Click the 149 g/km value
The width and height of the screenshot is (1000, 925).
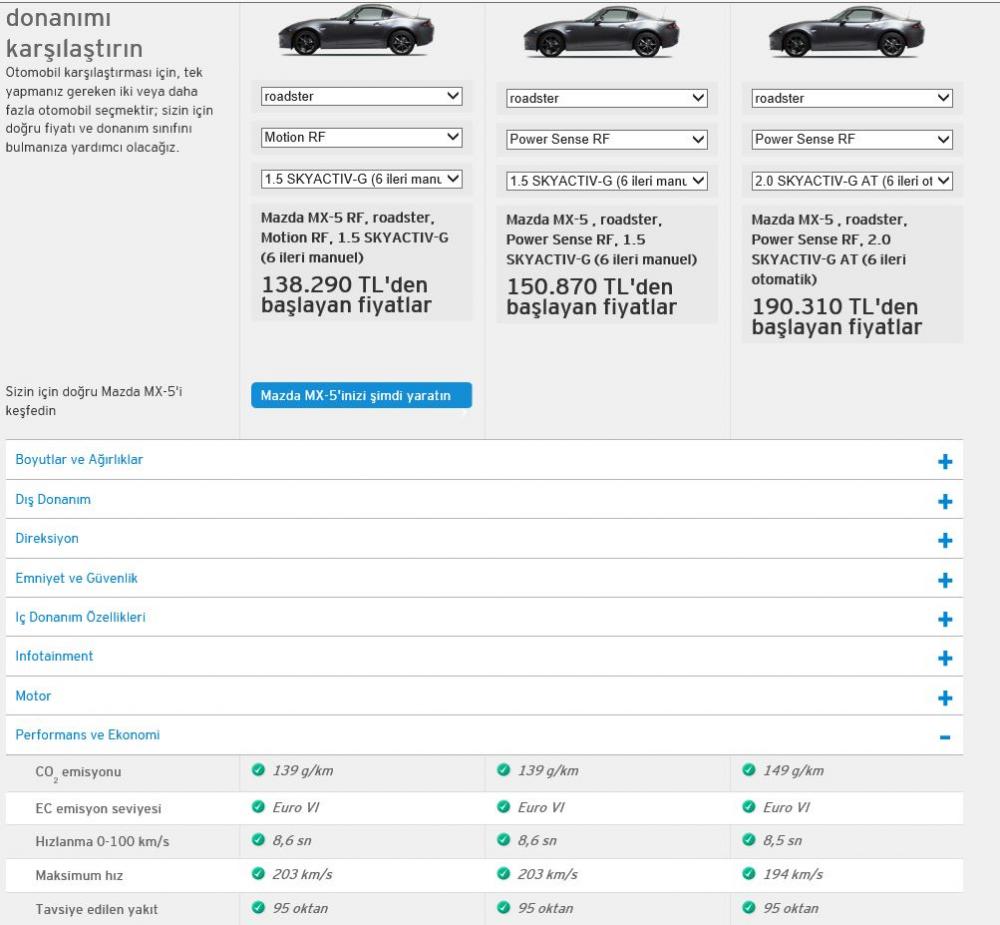click(793, 771)
